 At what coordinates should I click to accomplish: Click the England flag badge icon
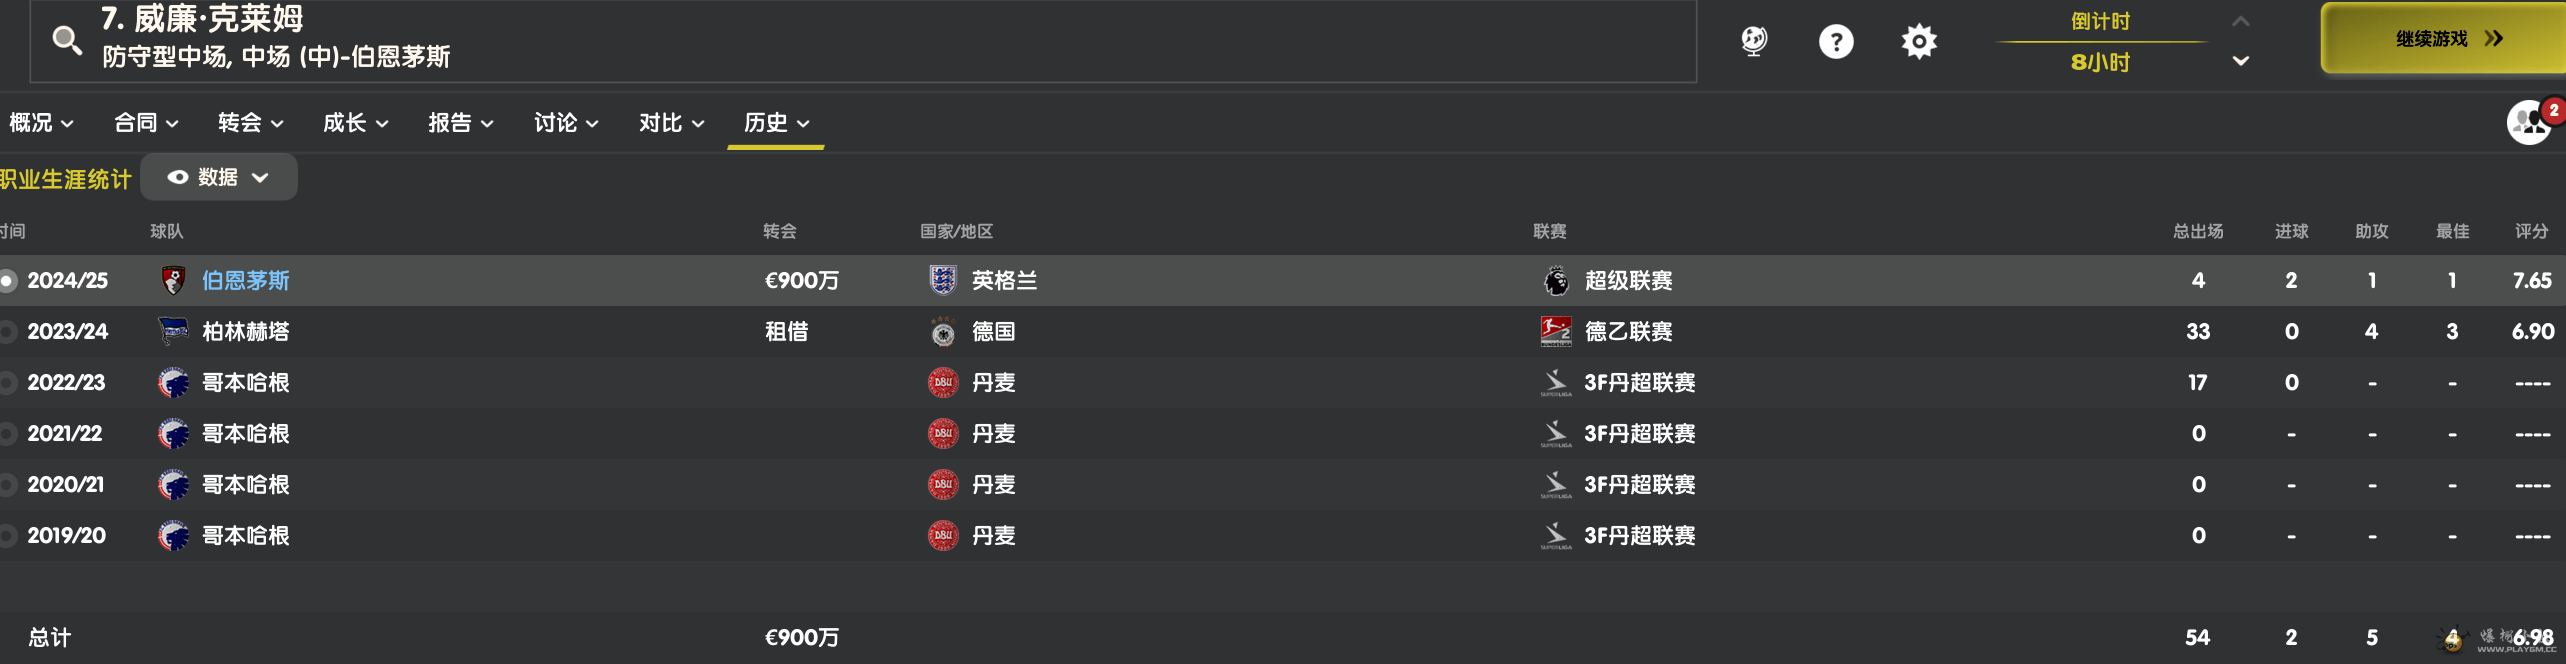pos(942,280)
